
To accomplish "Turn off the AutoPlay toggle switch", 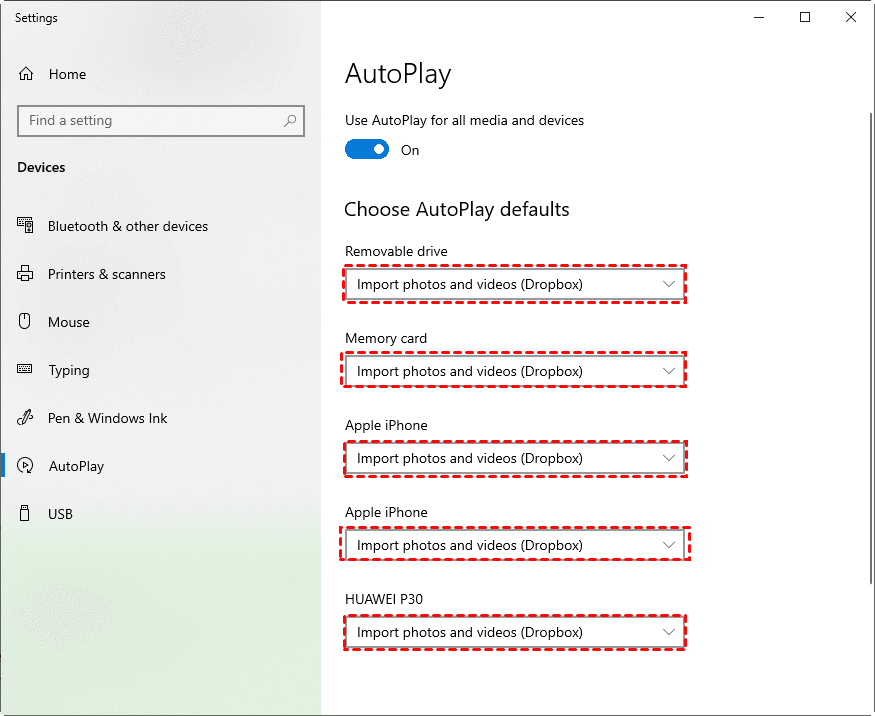I will click(367, 150).
